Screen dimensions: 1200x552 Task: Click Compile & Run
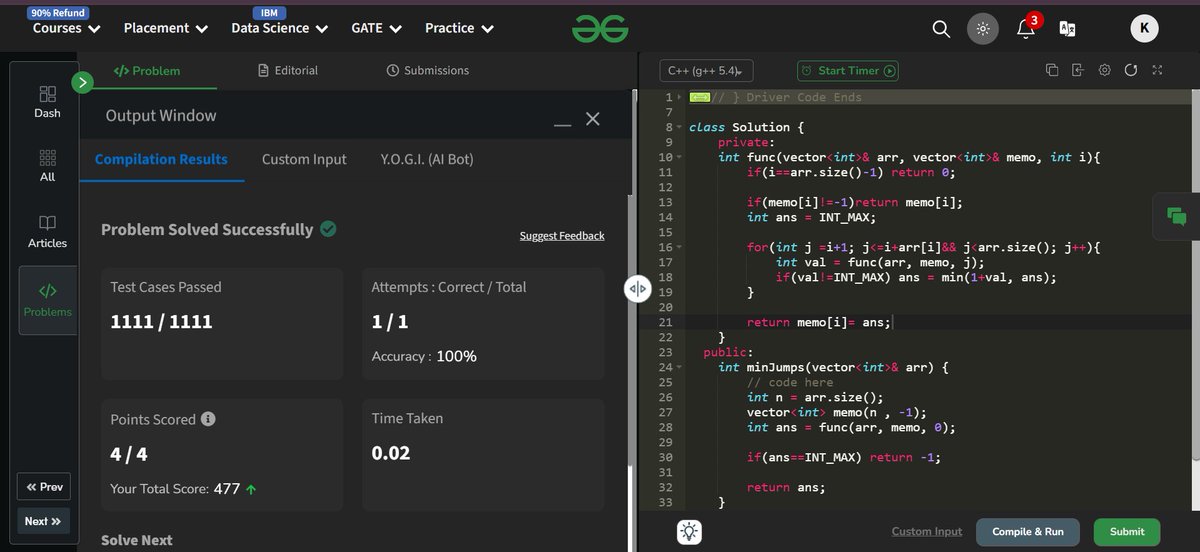pos(1028,532)
